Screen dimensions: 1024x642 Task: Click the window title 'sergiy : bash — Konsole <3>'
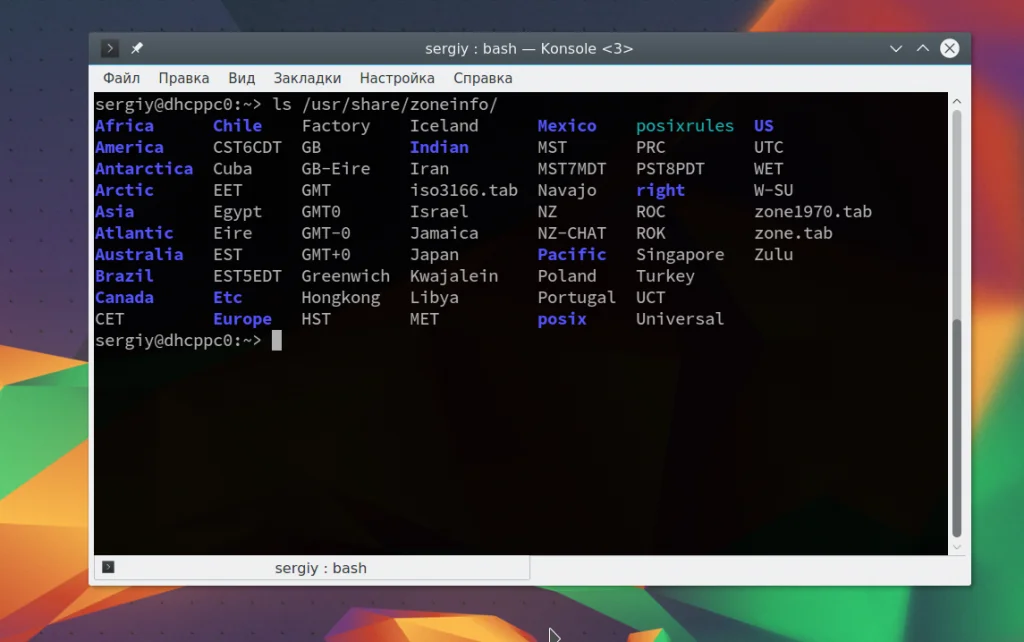(529, 49)
